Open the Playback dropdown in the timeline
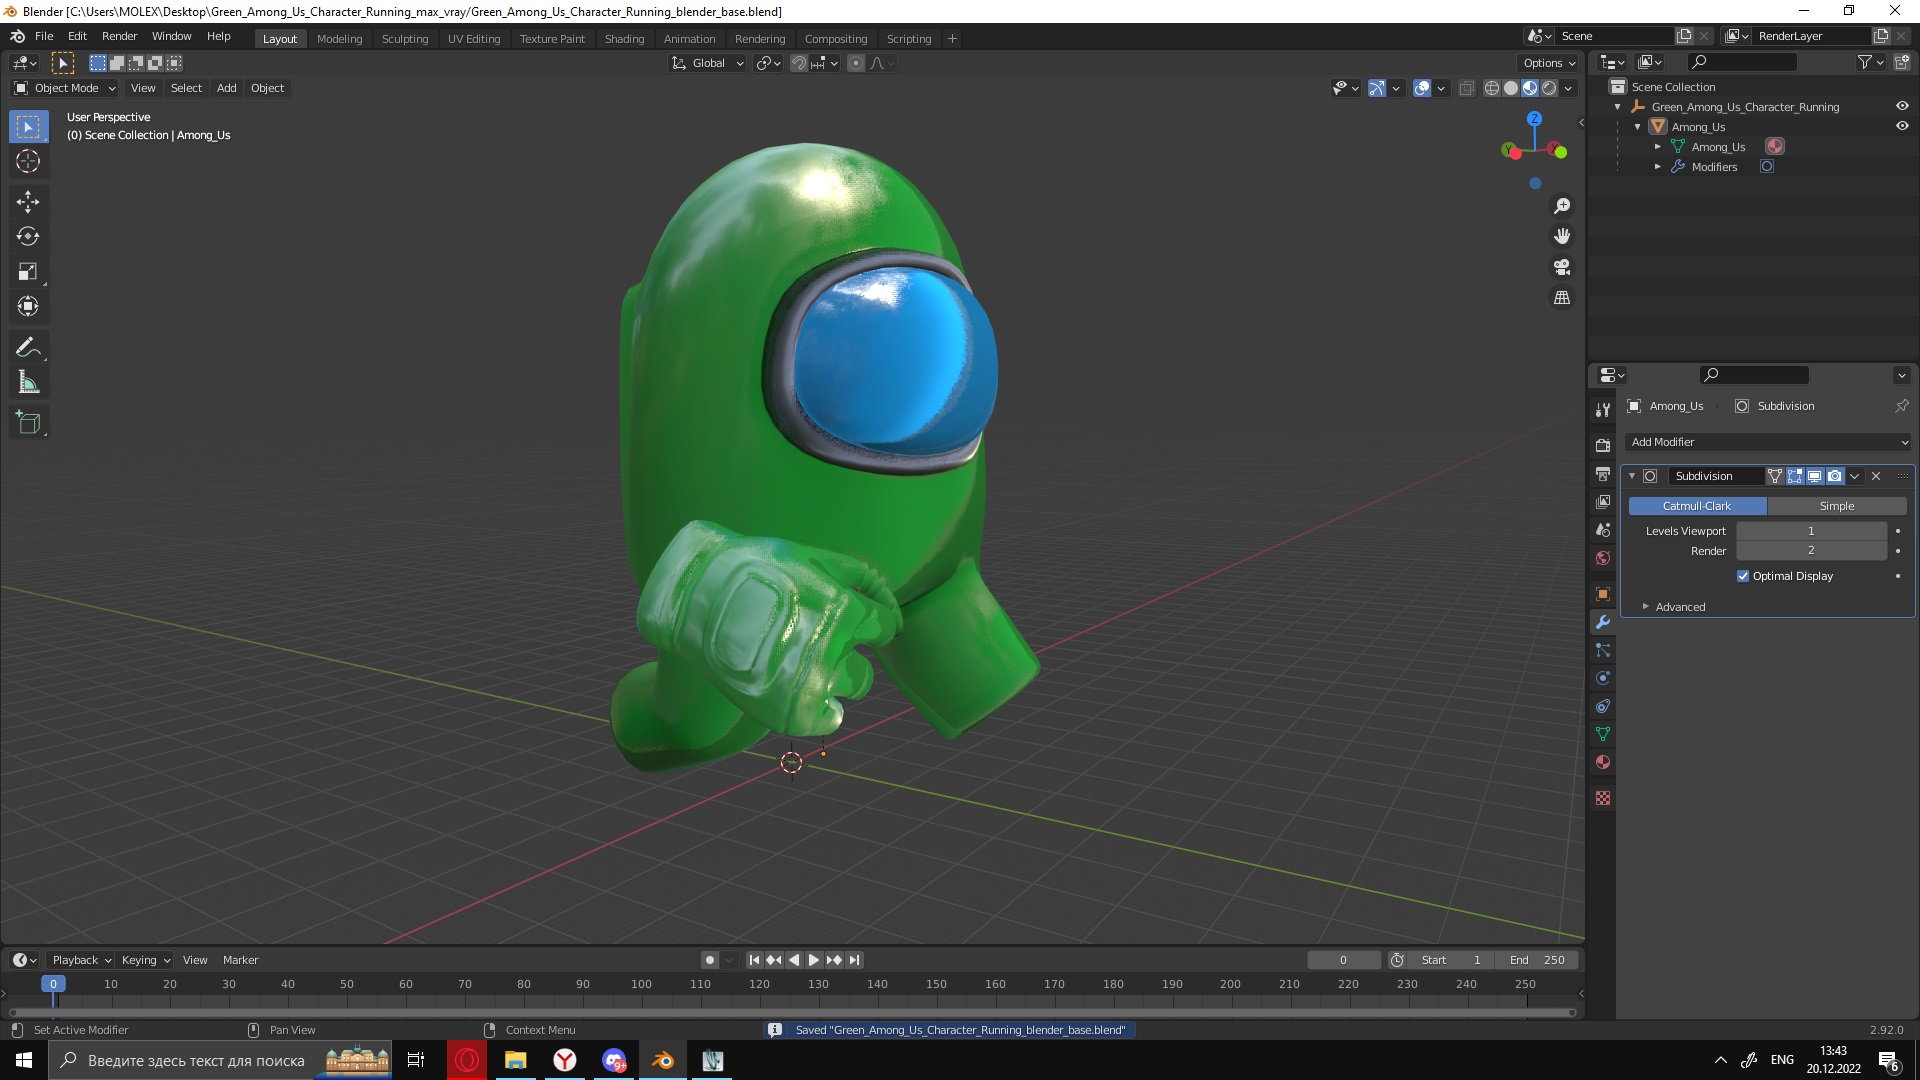 coord(81,960)
